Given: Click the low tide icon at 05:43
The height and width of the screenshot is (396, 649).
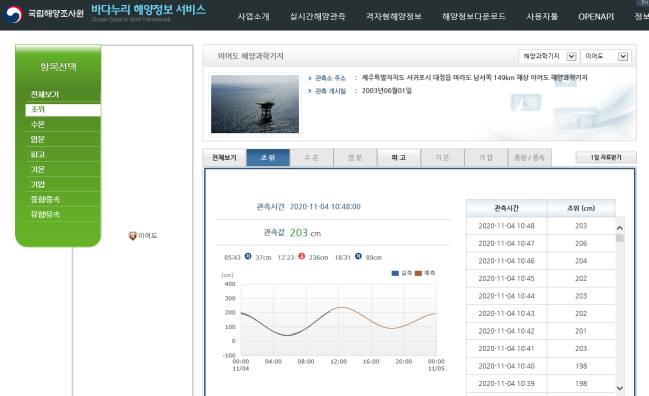Looking at the screenshot, I should pyautogui.click(x=248, y=257).
